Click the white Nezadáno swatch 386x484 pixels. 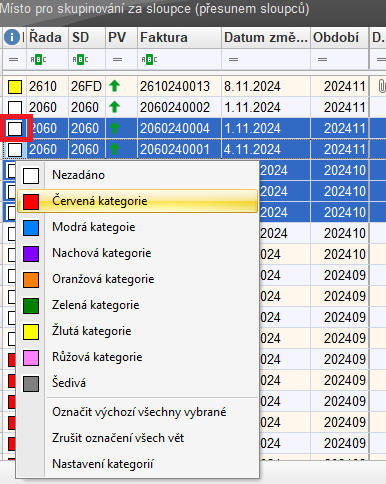coord(31,176)
